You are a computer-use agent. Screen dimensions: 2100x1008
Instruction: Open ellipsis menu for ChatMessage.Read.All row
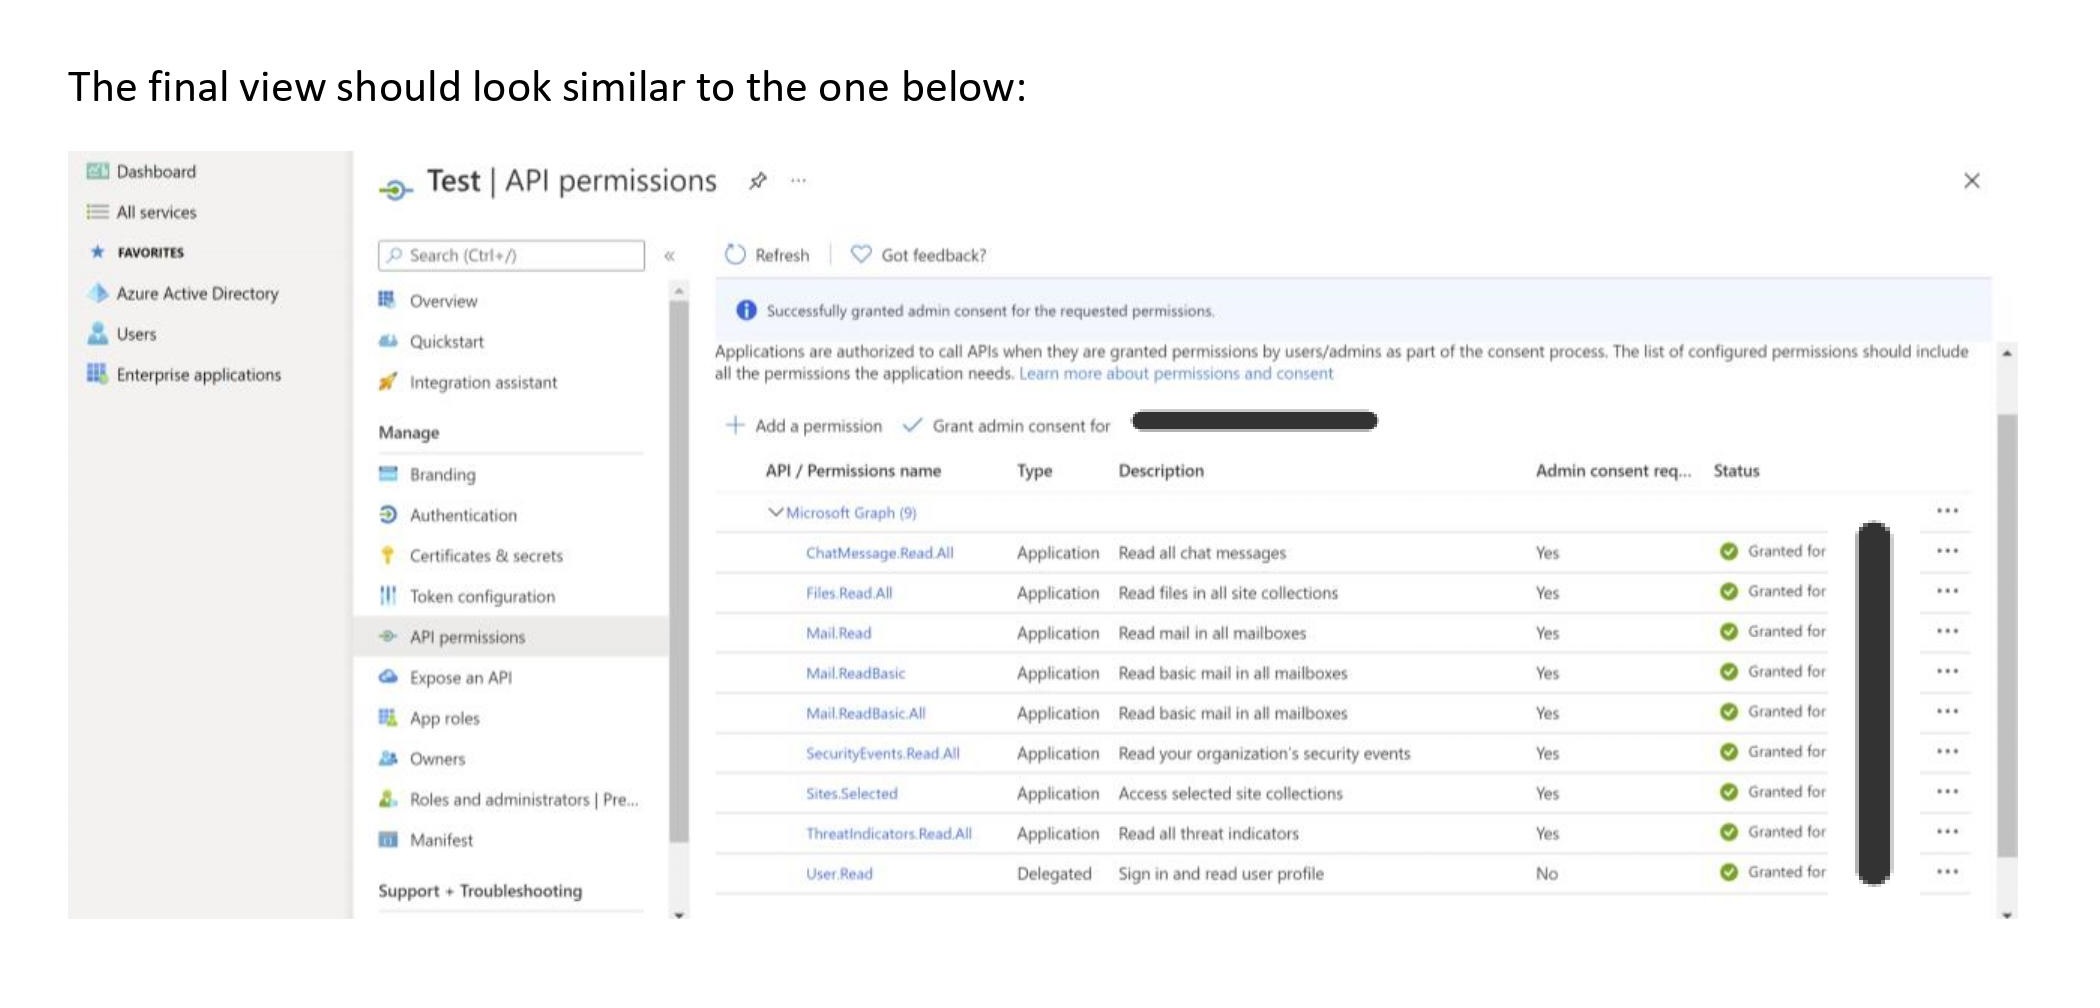pyautogui.click(x=1946, y=551)
